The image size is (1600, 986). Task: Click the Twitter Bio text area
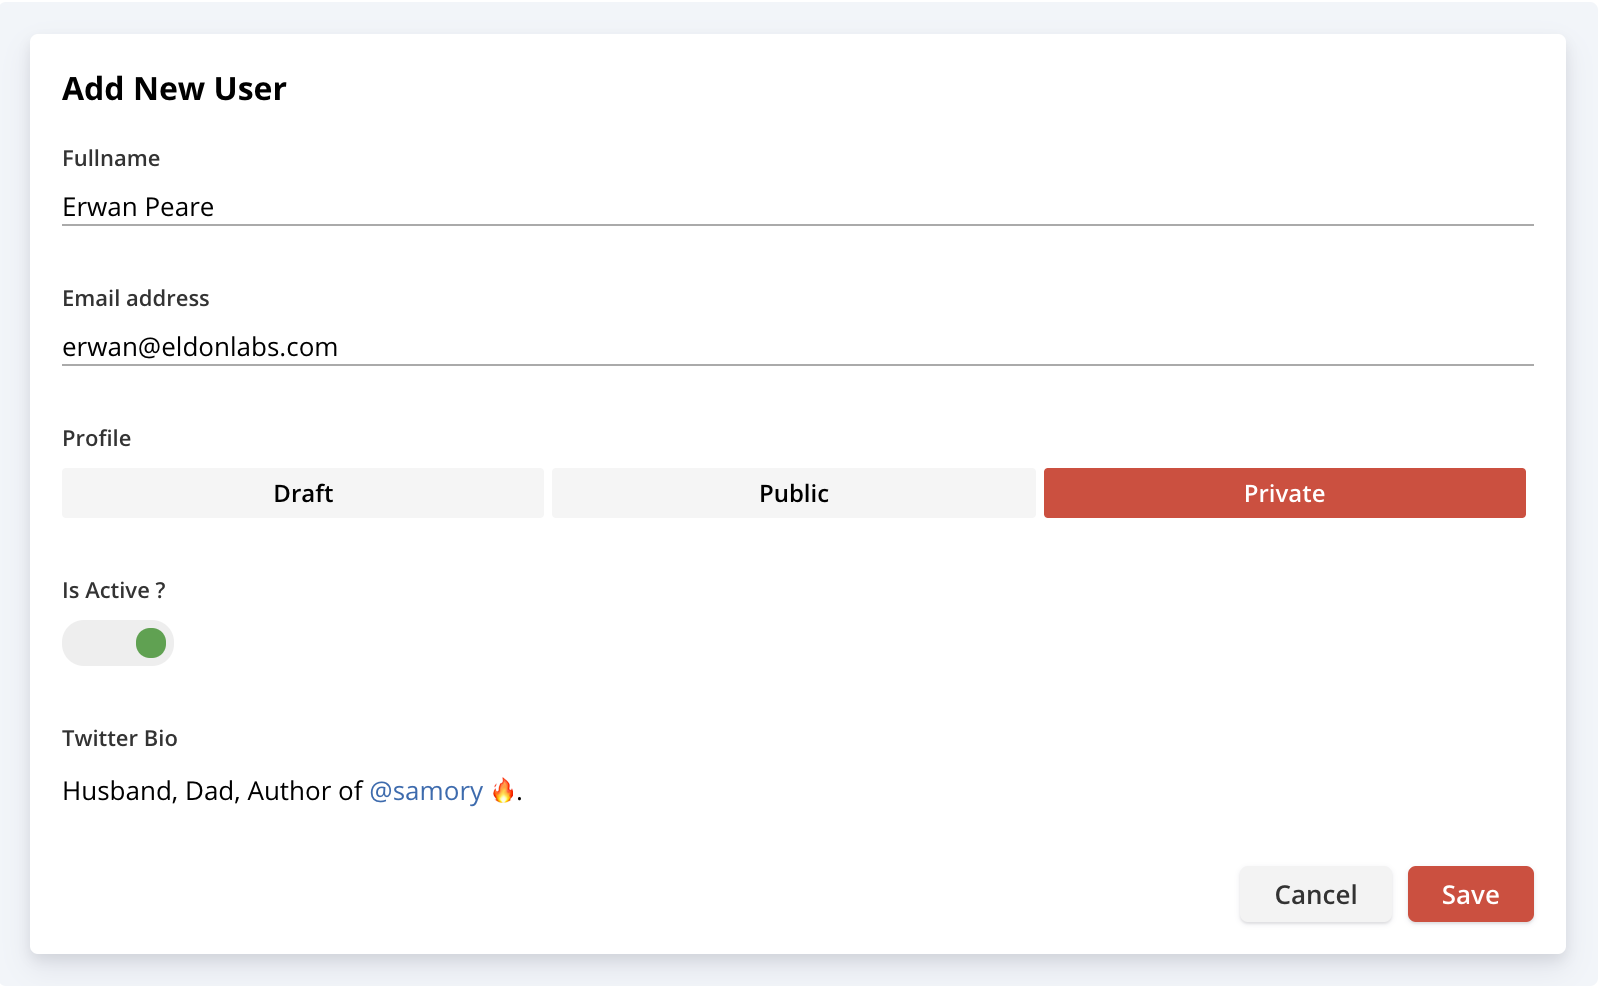[x=797, y=791]
